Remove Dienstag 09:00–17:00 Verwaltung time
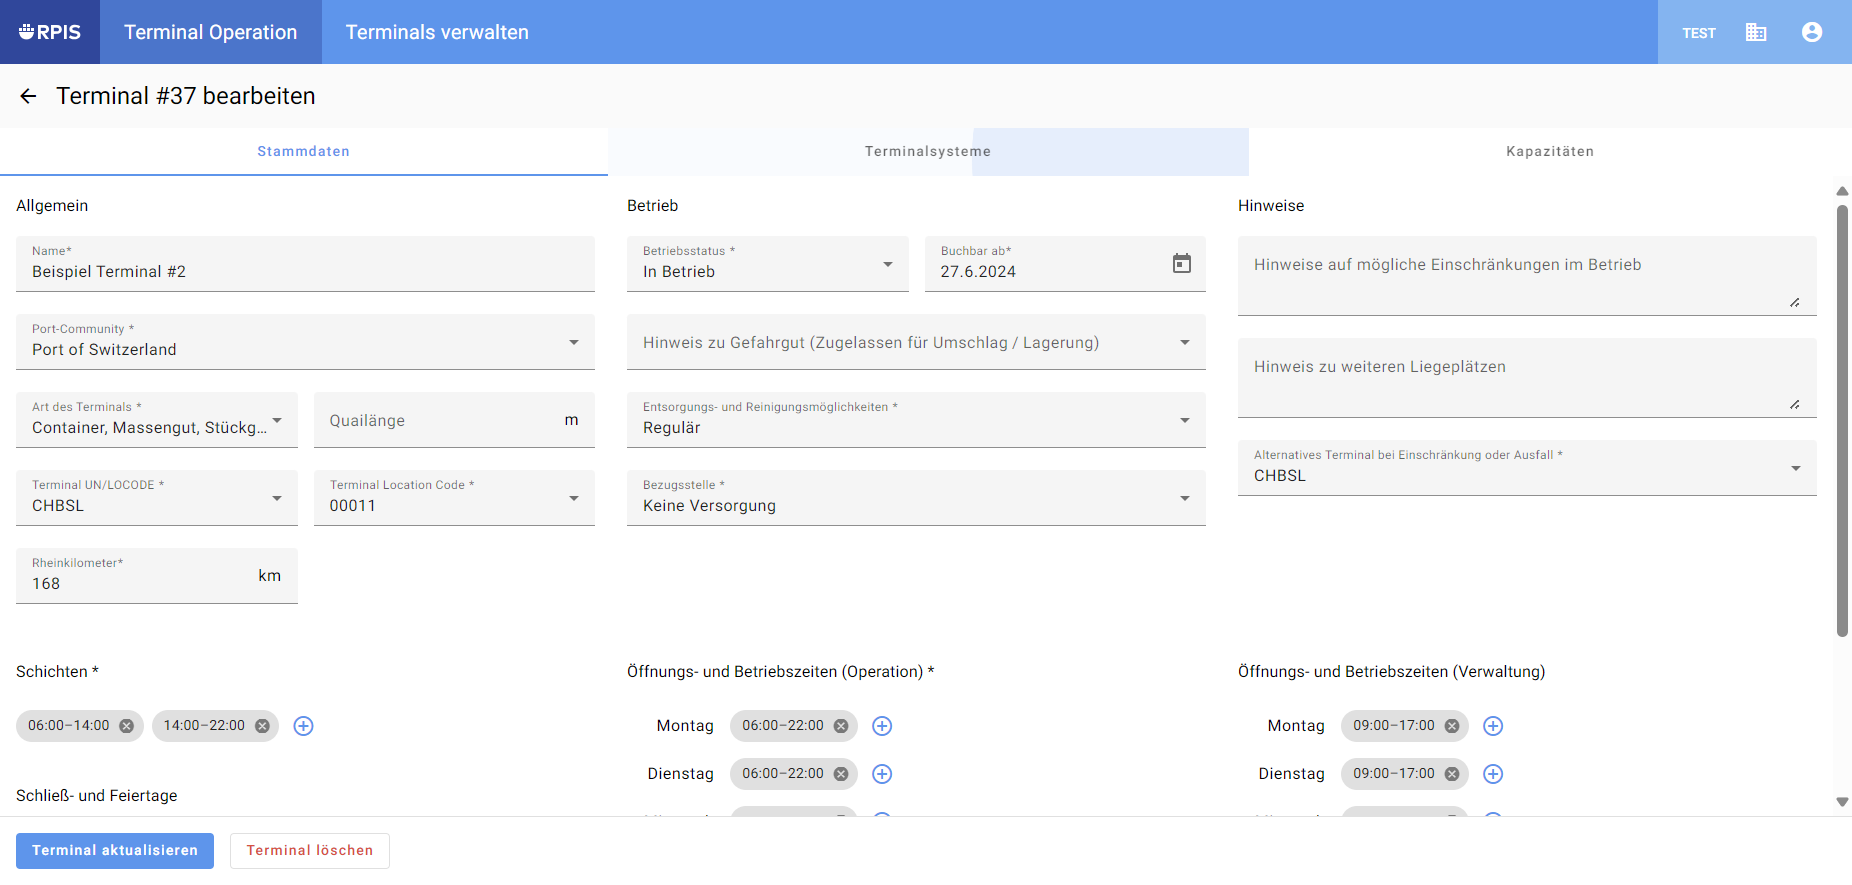This screenshot has width=1852, height=885. tap(1452, 774)
